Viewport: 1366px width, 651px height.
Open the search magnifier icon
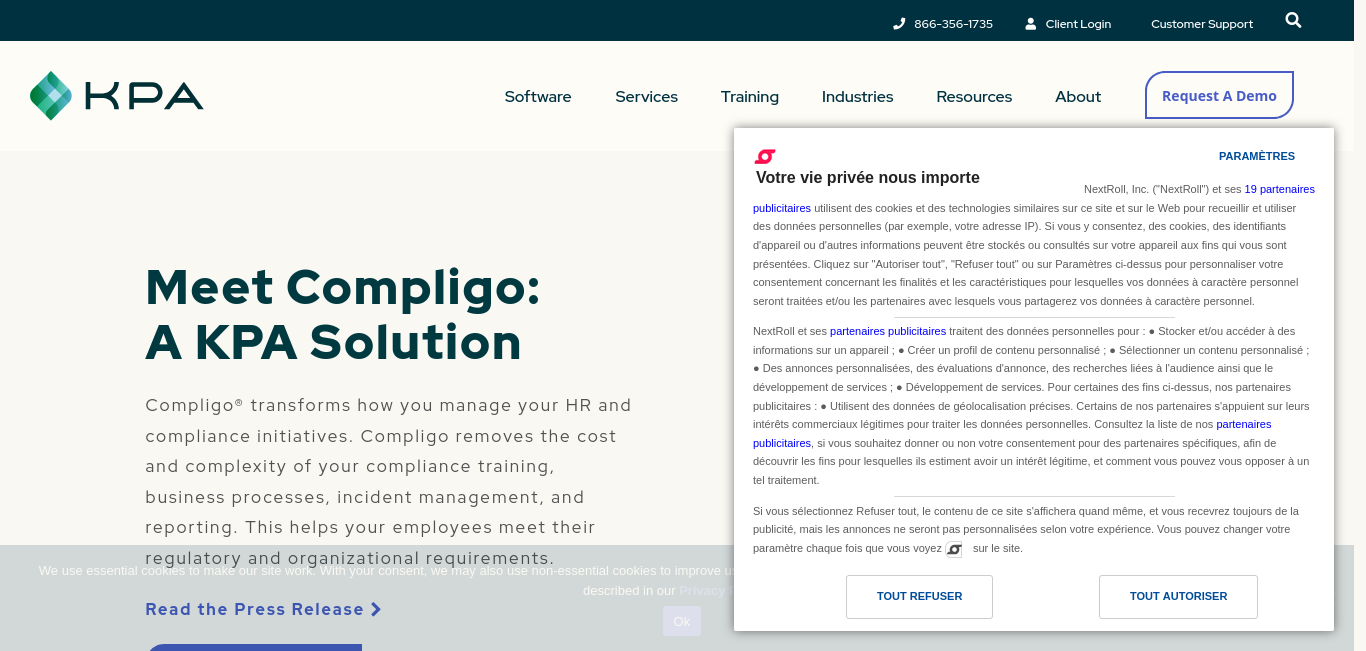(x=1293, y=20)
